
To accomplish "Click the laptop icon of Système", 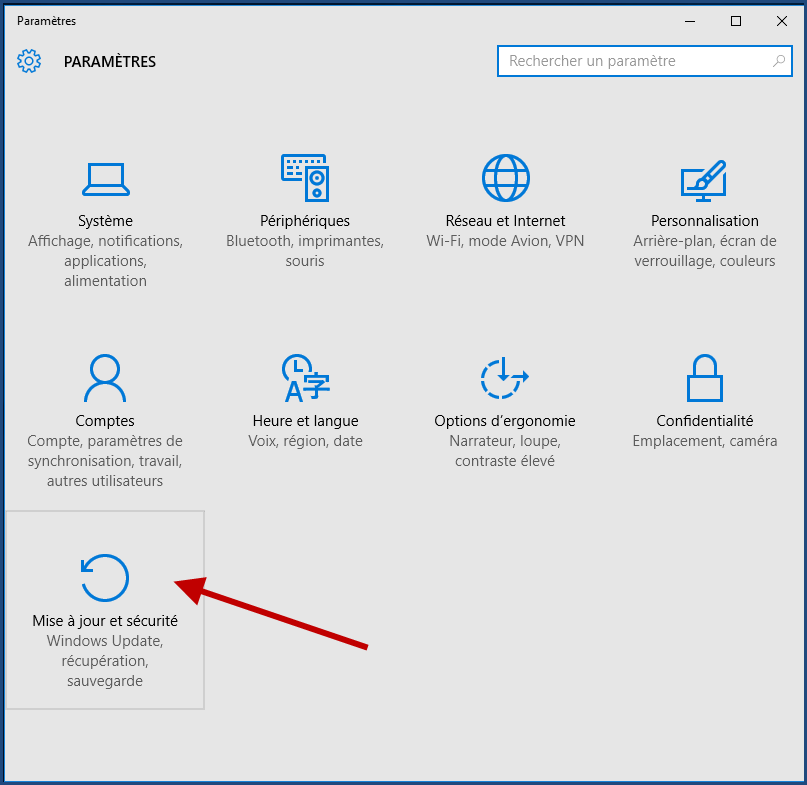I will [105, 178].
